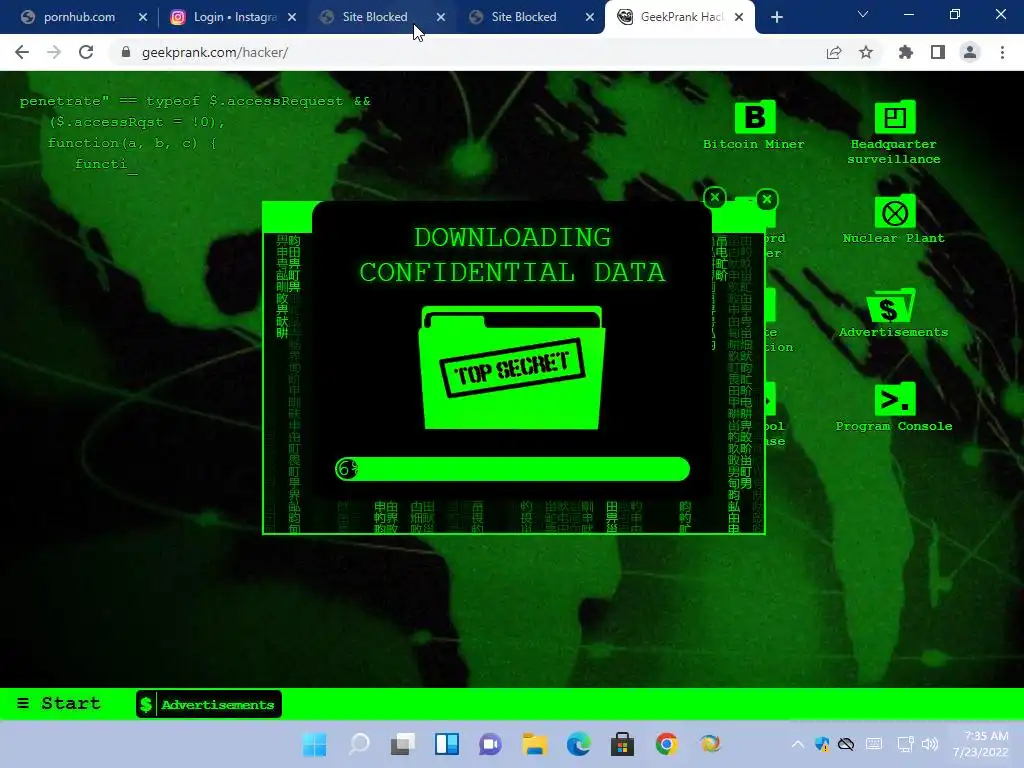
Task: Open network status tray icon
Action: click(x=905, y=744)
